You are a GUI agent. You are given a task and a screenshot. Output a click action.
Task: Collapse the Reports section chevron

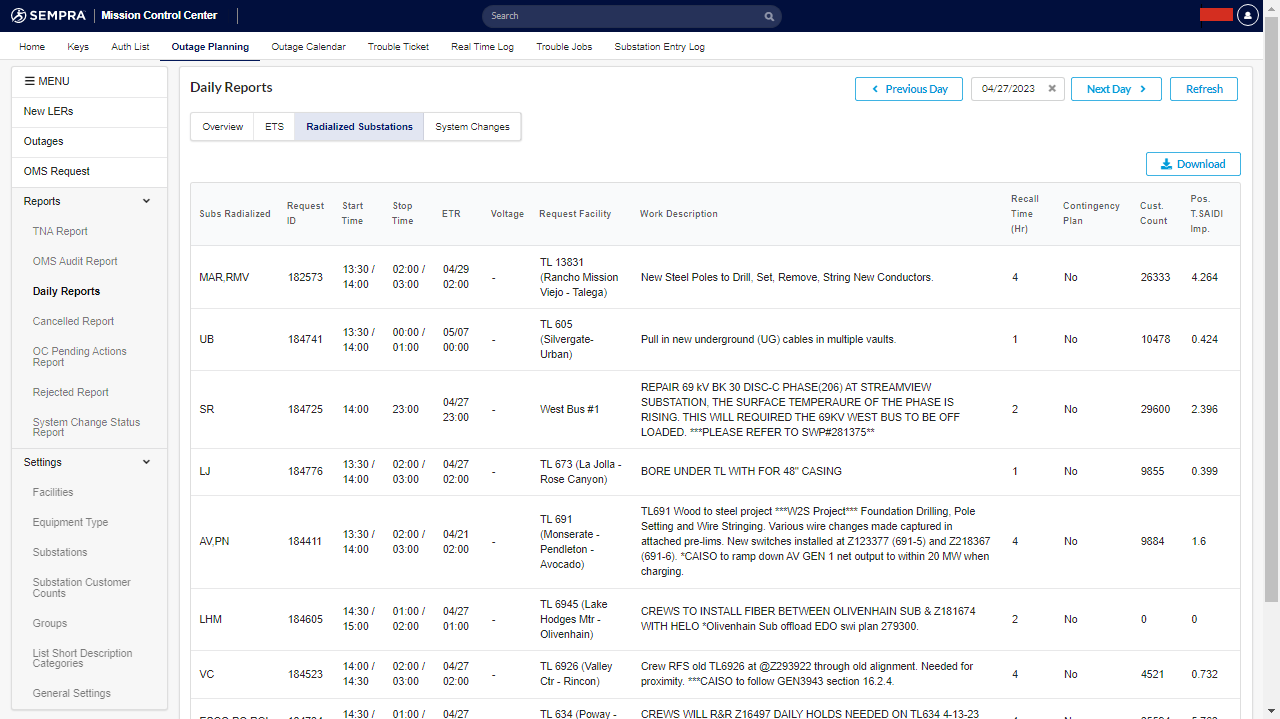146,201
